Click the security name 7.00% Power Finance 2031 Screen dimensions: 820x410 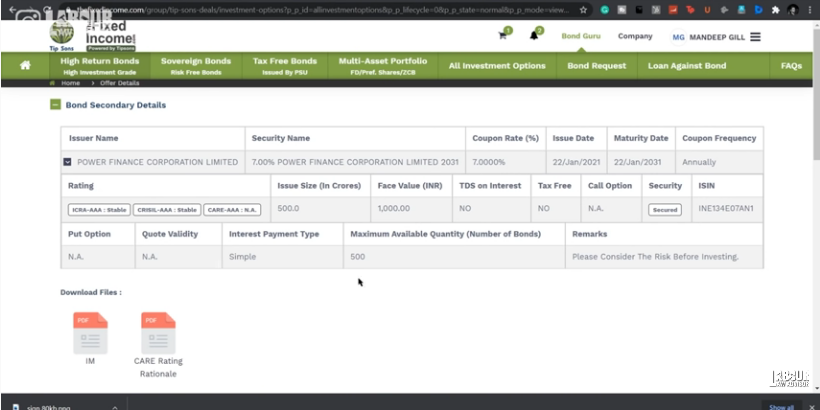pos(355,162)
